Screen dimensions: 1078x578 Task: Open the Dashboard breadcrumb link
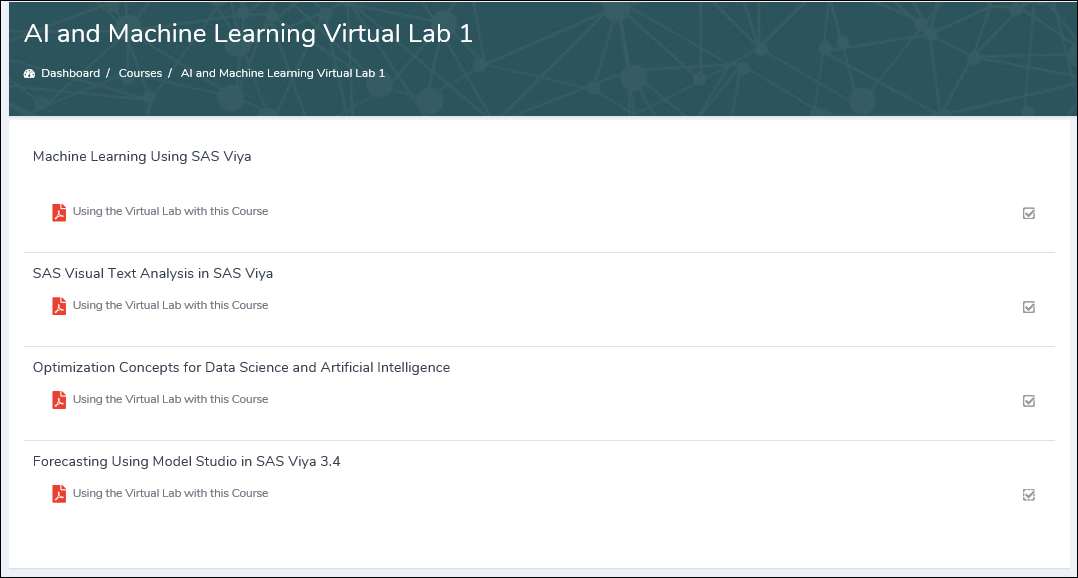(x=70, y=72)
